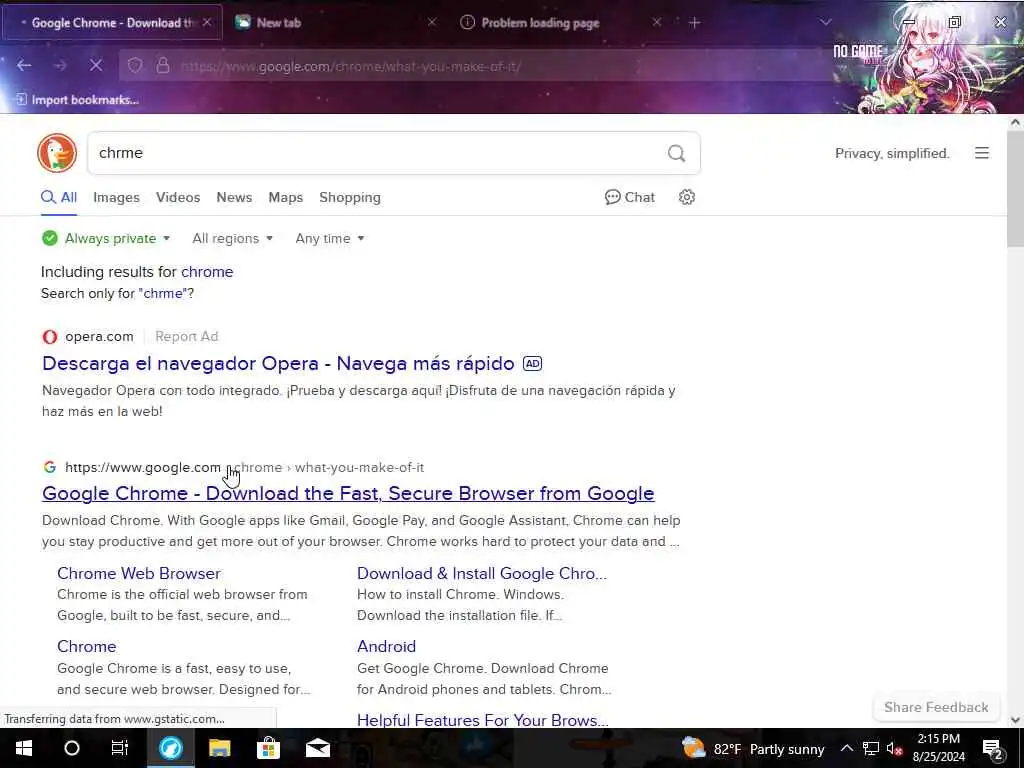Stop loading the page with X button
The image size is (1024, 768).
[96, 65]
